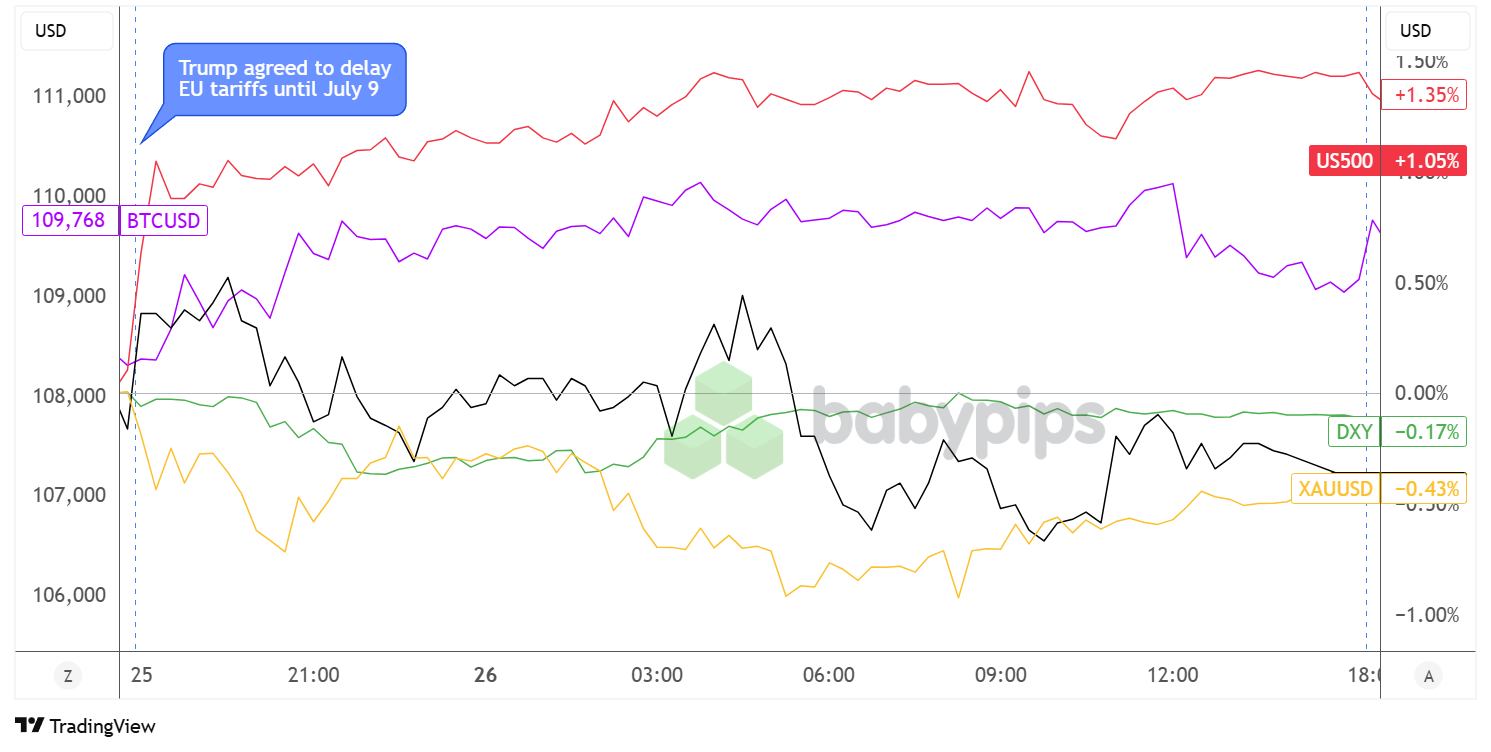Click the TradingView logo icon

[x=29, y=726]
